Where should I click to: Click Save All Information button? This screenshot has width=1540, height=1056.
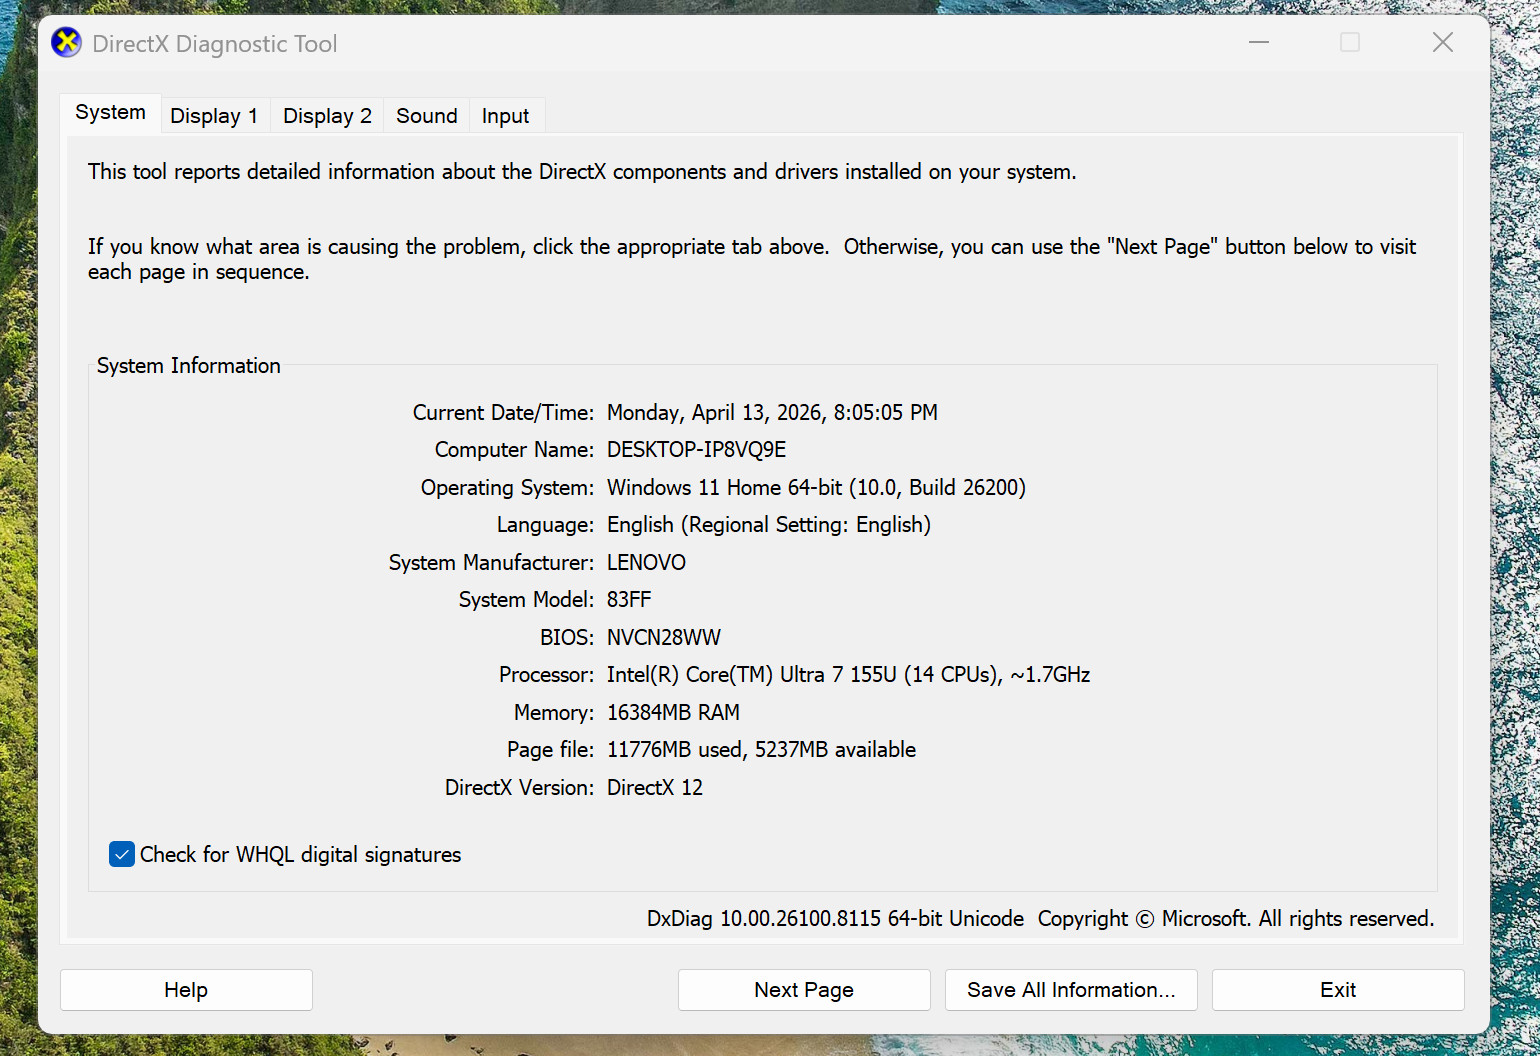coord(1071,990)
